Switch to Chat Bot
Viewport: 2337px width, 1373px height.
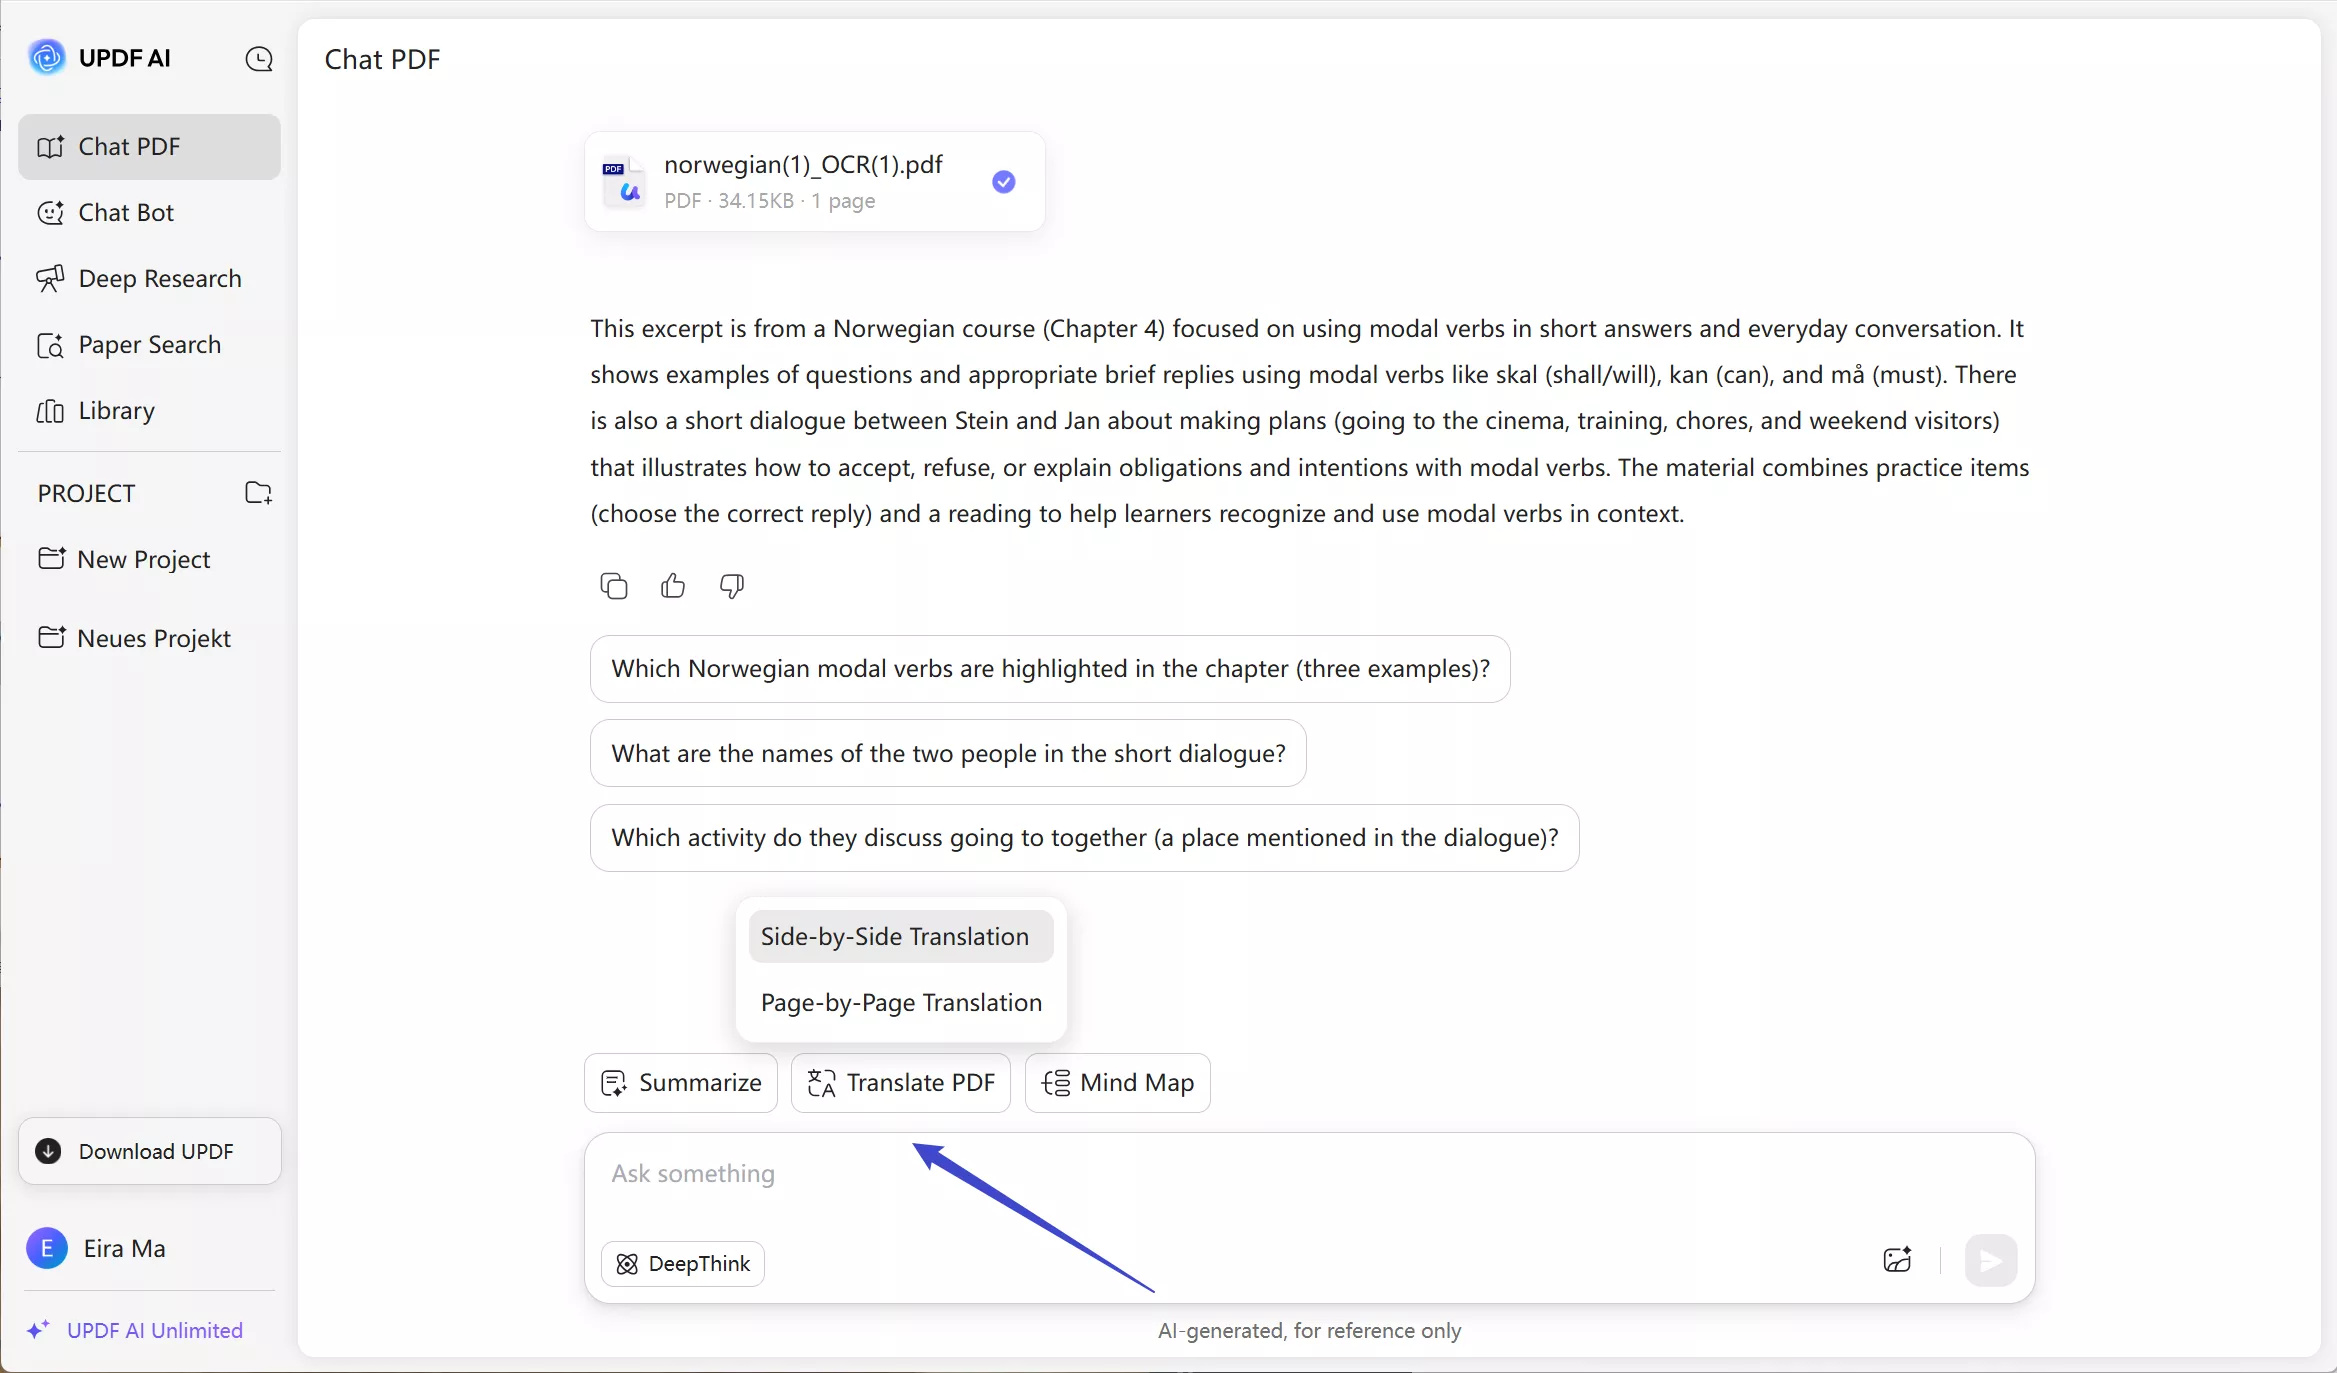coord(123,212)
